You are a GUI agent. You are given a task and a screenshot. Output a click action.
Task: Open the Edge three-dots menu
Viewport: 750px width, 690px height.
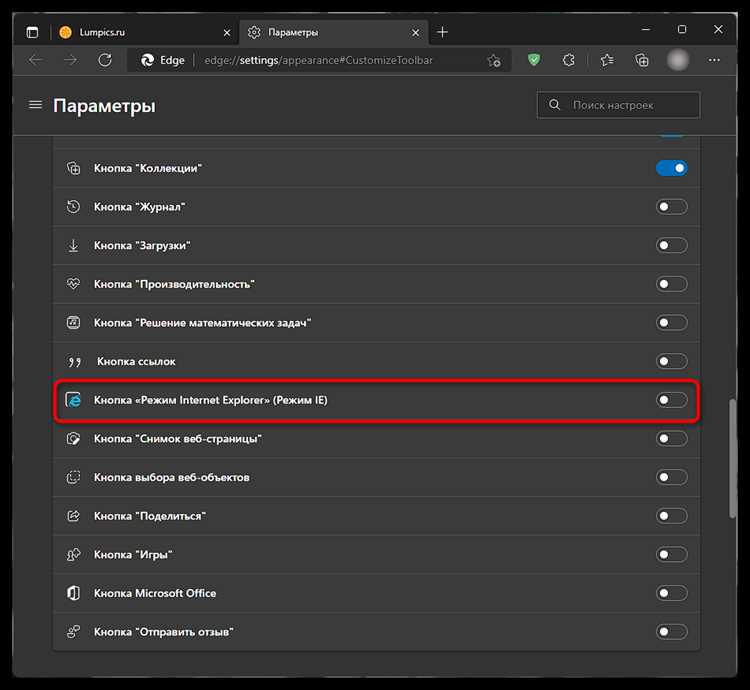pos(714,60)
